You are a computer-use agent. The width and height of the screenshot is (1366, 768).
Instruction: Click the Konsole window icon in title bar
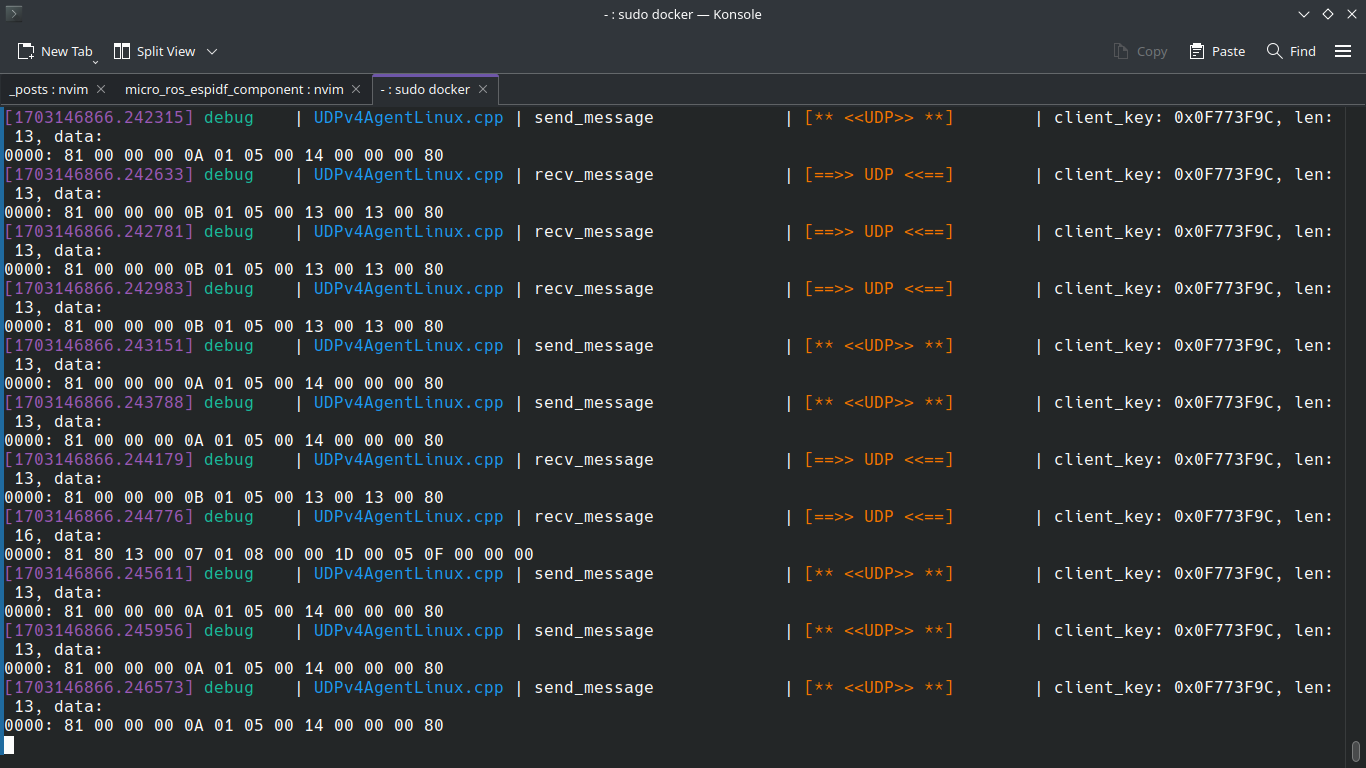14,13
